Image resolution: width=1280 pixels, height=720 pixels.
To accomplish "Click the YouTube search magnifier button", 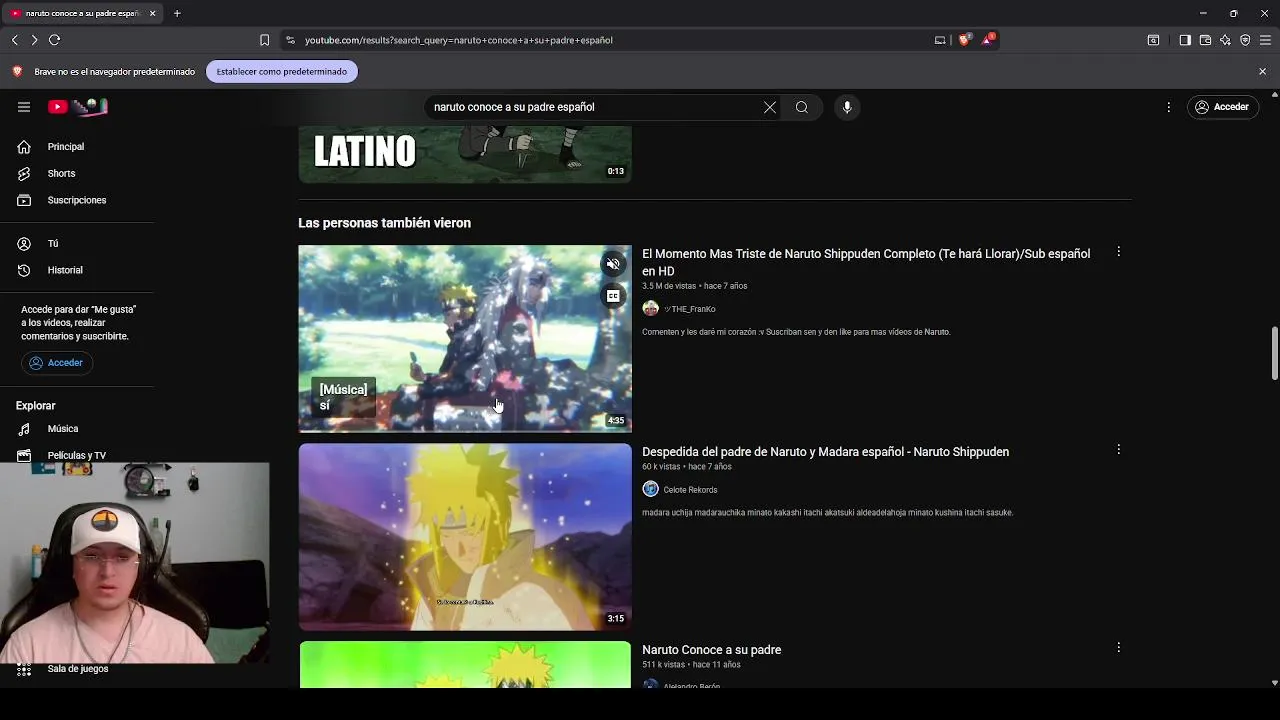I will point(802,107).
